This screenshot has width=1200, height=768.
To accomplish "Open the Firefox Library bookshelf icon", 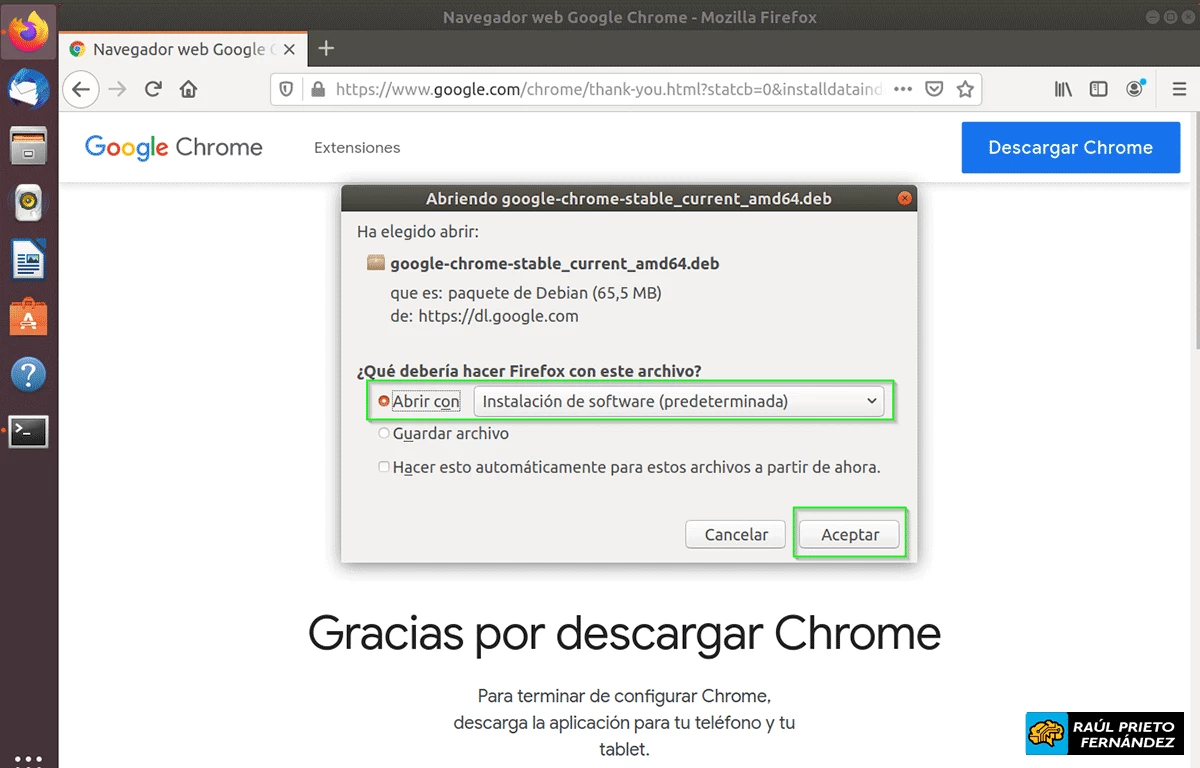I will click(1063, 89).
